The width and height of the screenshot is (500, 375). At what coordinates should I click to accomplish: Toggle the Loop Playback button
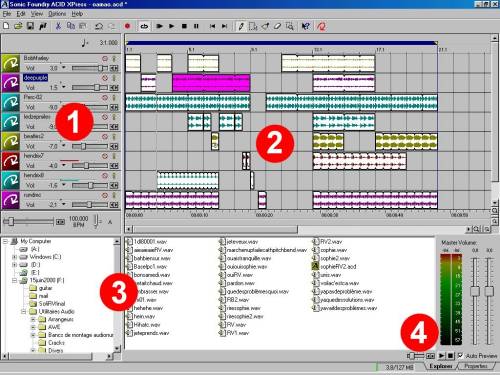144,26
